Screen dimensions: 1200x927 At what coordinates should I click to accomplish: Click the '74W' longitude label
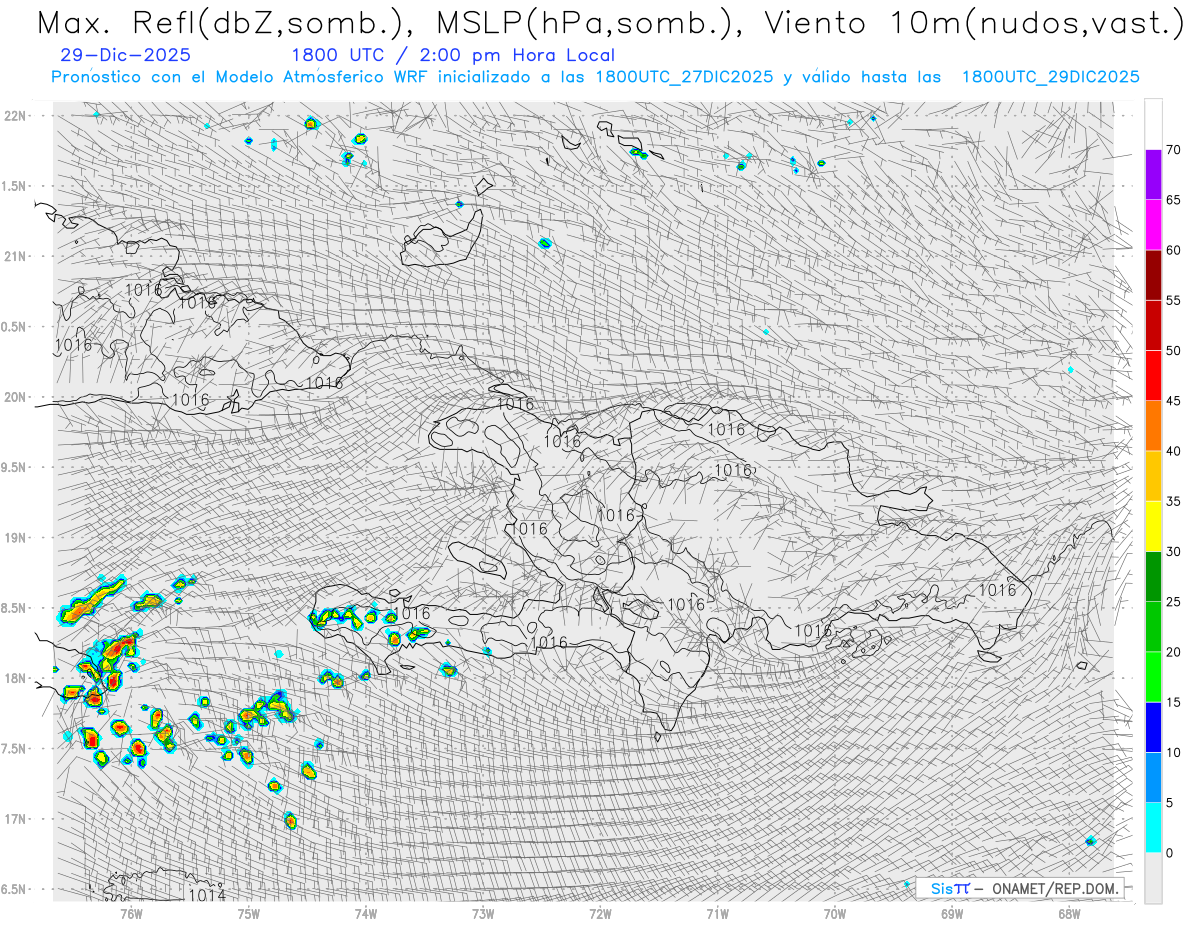click(366, 912)
